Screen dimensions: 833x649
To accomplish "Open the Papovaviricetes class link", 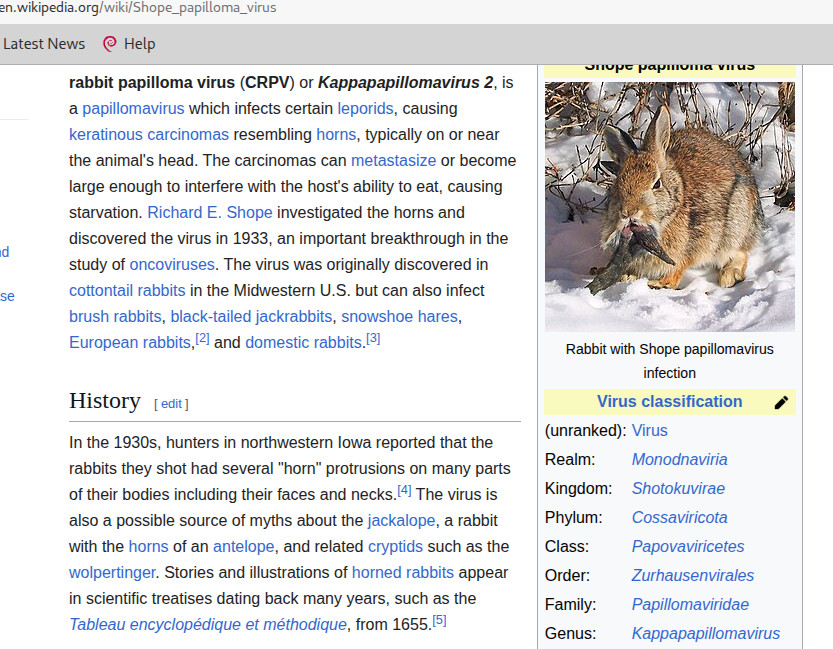I will tap(688, 546).
